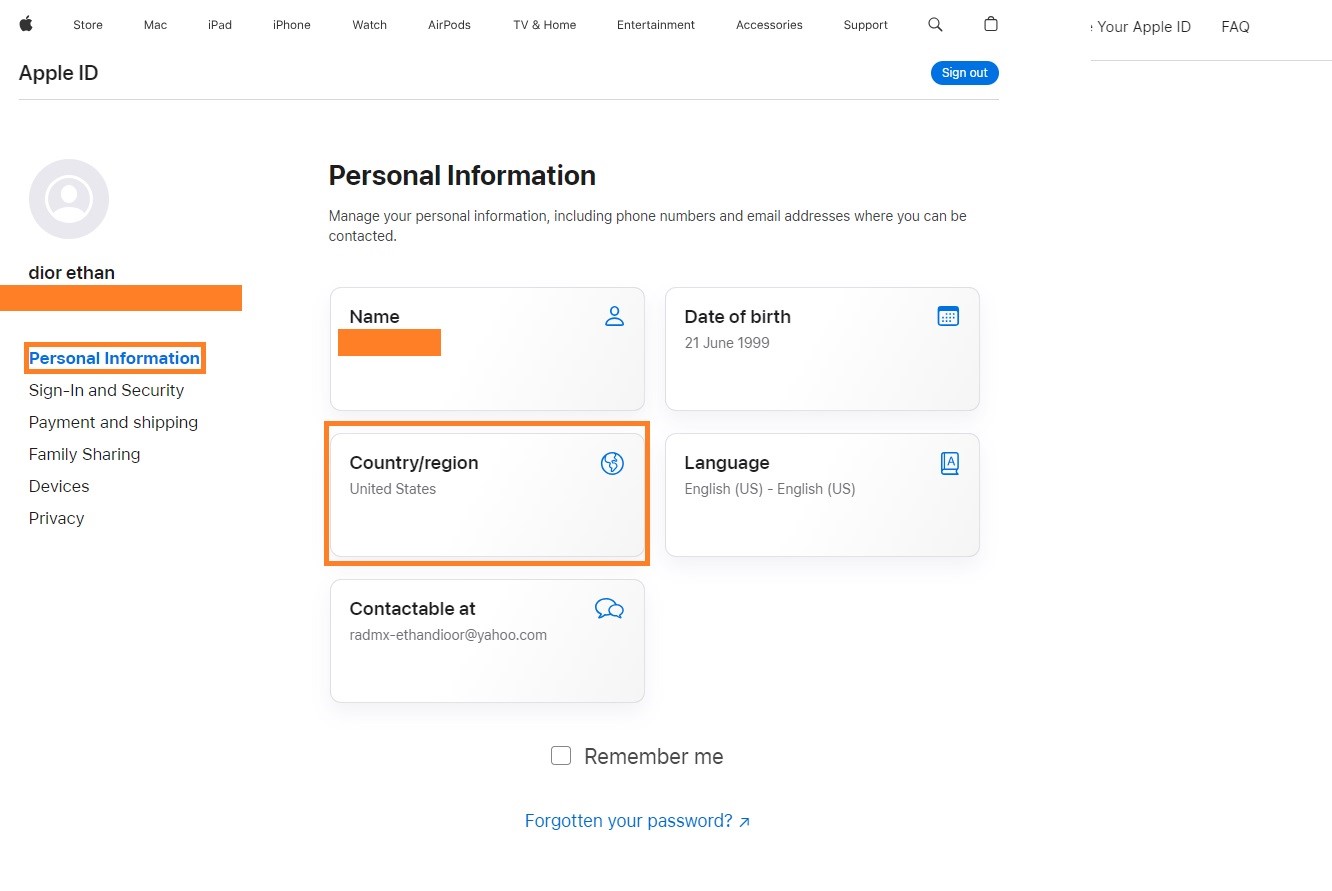
Task: Open the iPhone menu item
Action: coord(292,25)
